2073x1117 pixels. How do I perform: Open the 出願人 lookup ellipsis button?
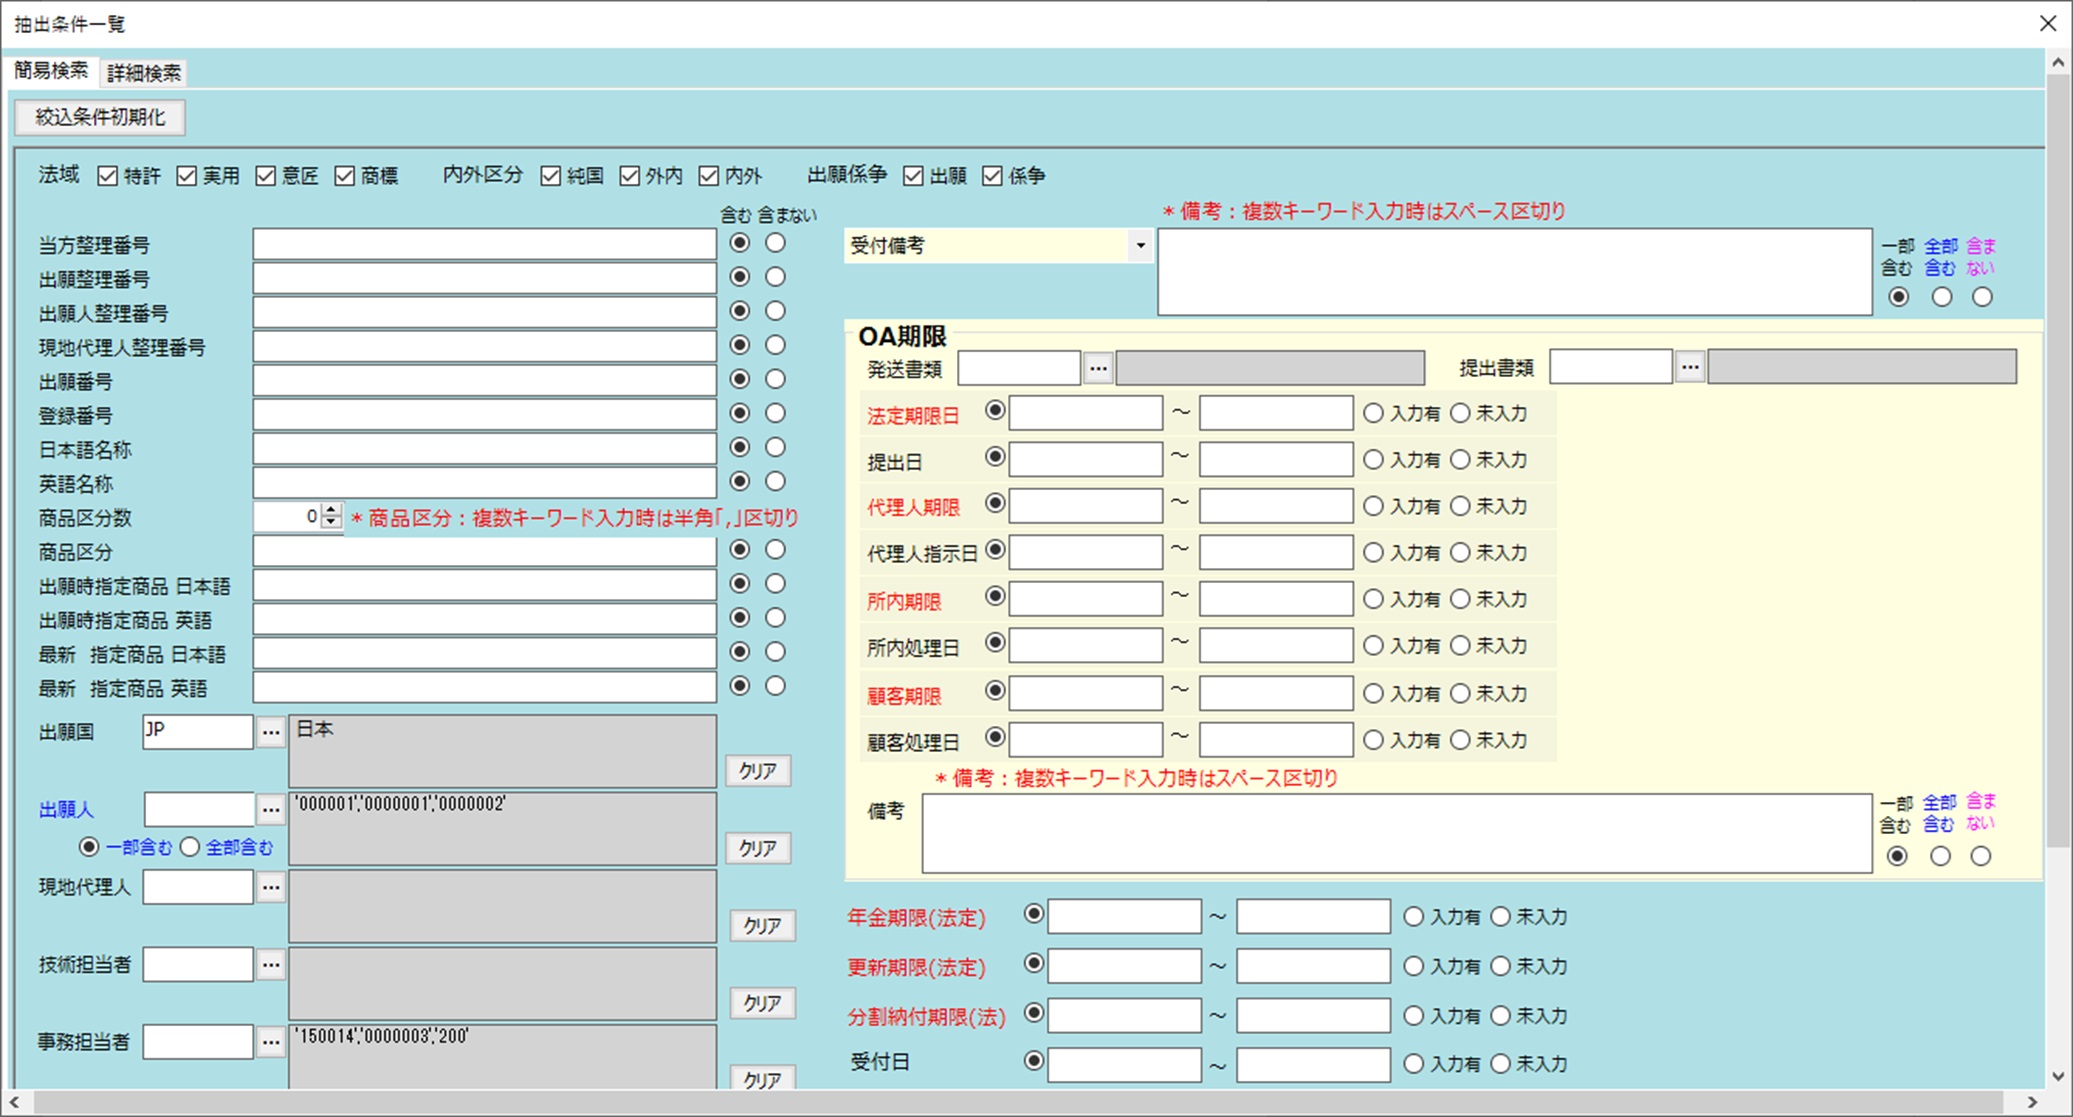(270, 809)
